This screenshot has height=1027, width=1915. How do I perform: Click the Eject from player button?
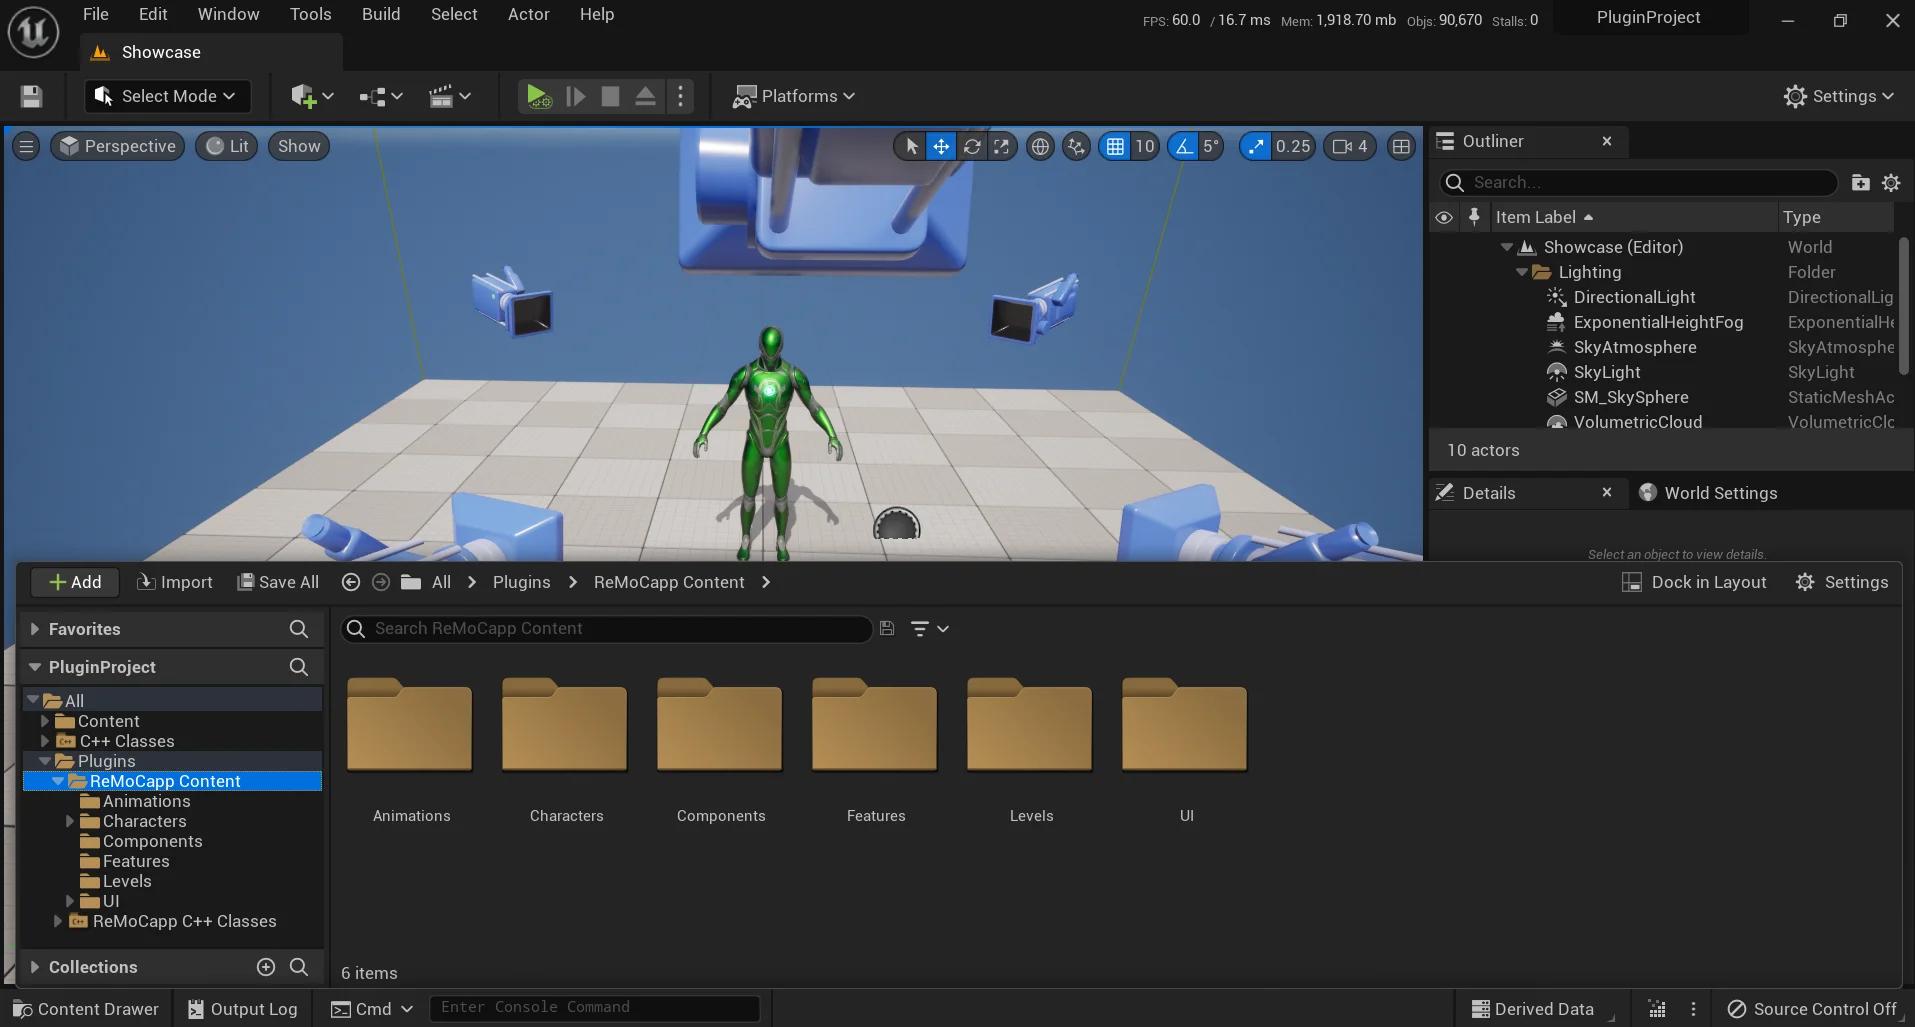[646, 96]
